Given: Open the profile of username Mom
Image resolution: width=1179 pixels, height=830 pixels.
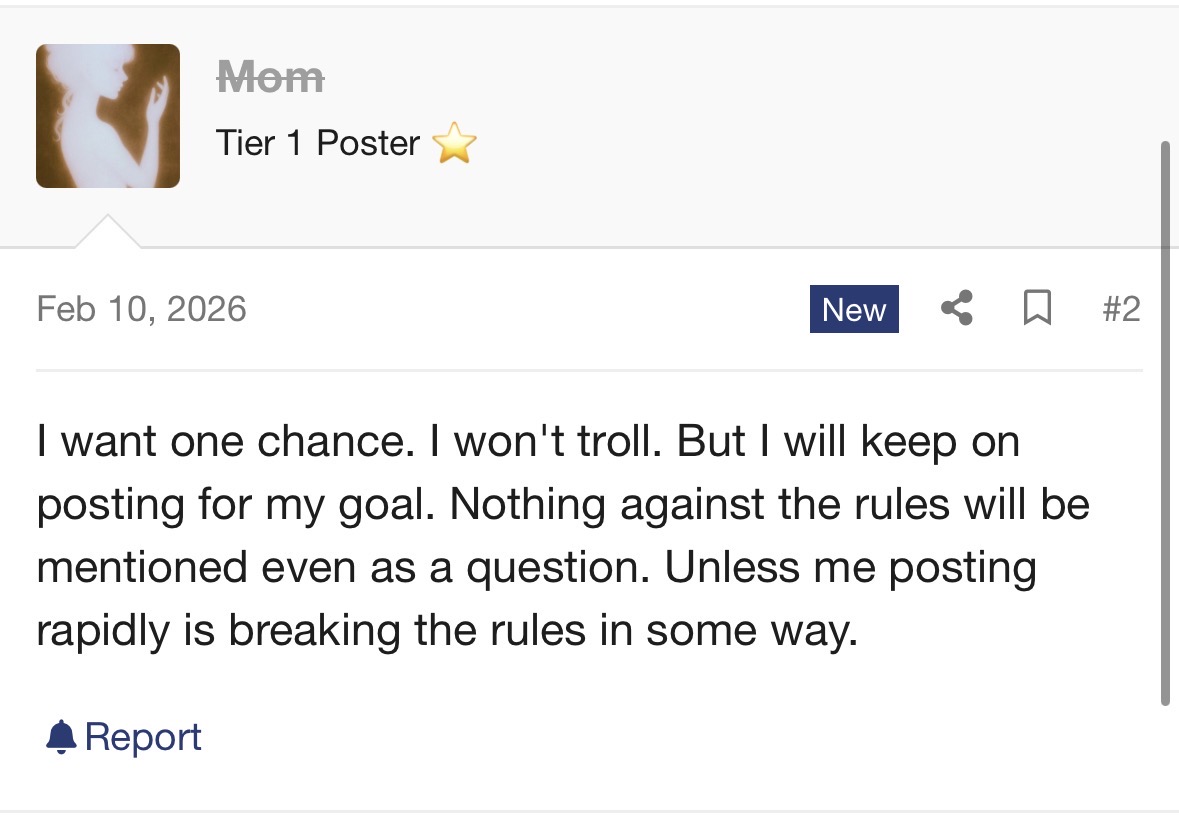Looking at the screenshot, I should (270, 77).
